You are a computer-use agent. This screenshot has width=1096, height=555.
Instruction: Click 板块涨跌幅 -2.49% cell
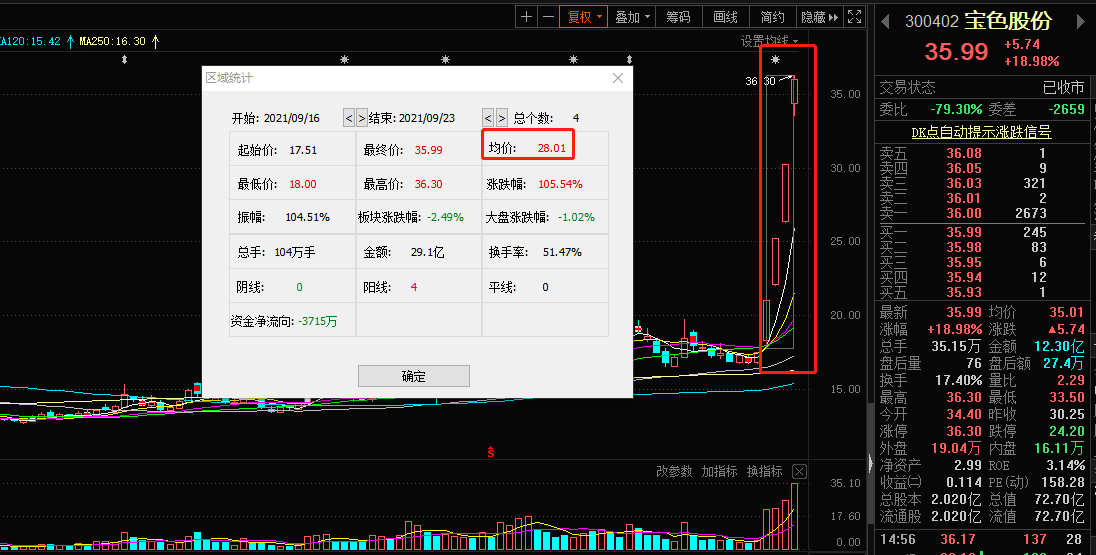tap(419, 217)
